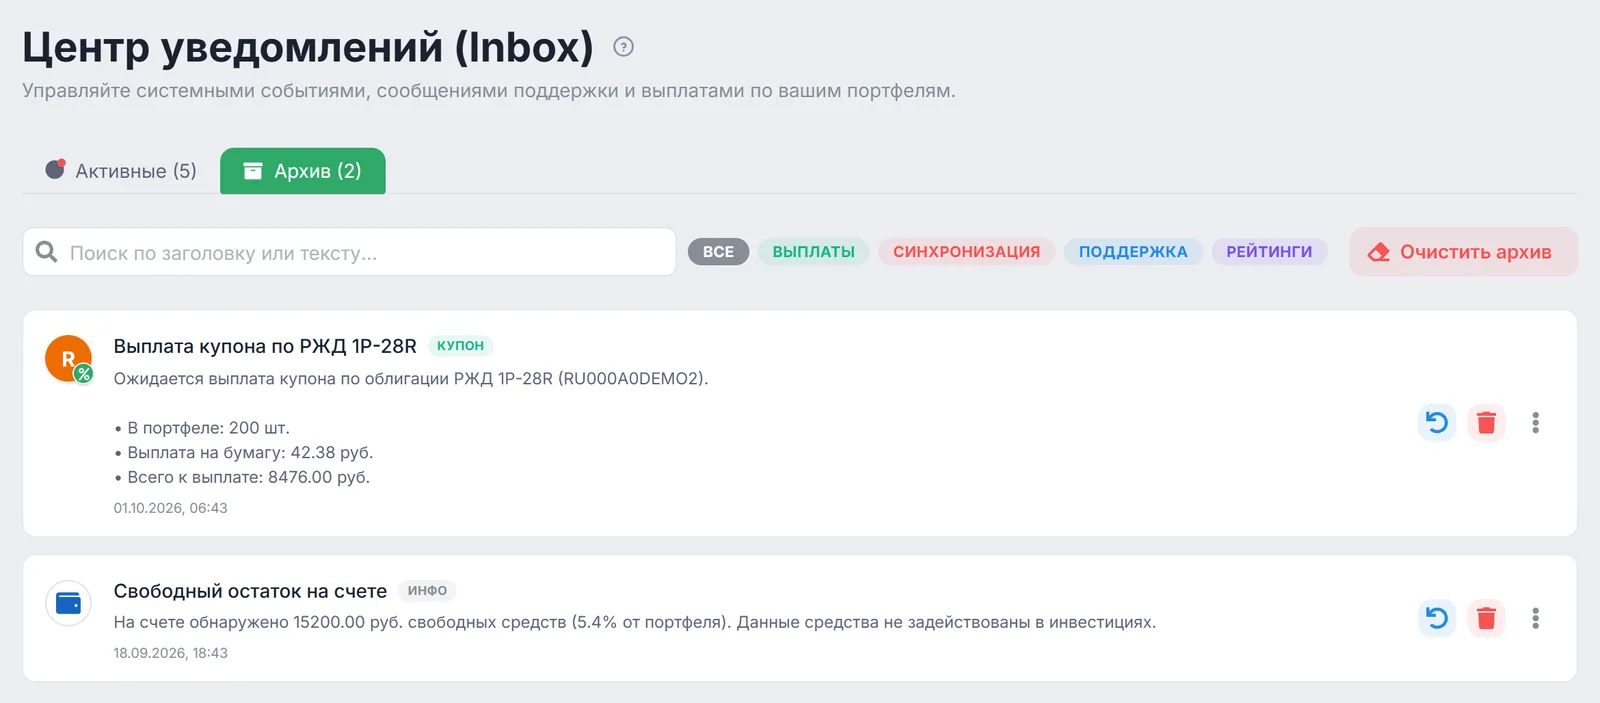This screenshot has height=703, width=1600.
Task: Restore the Свободный остаток на счете notification
Action: click(1437, 618)
